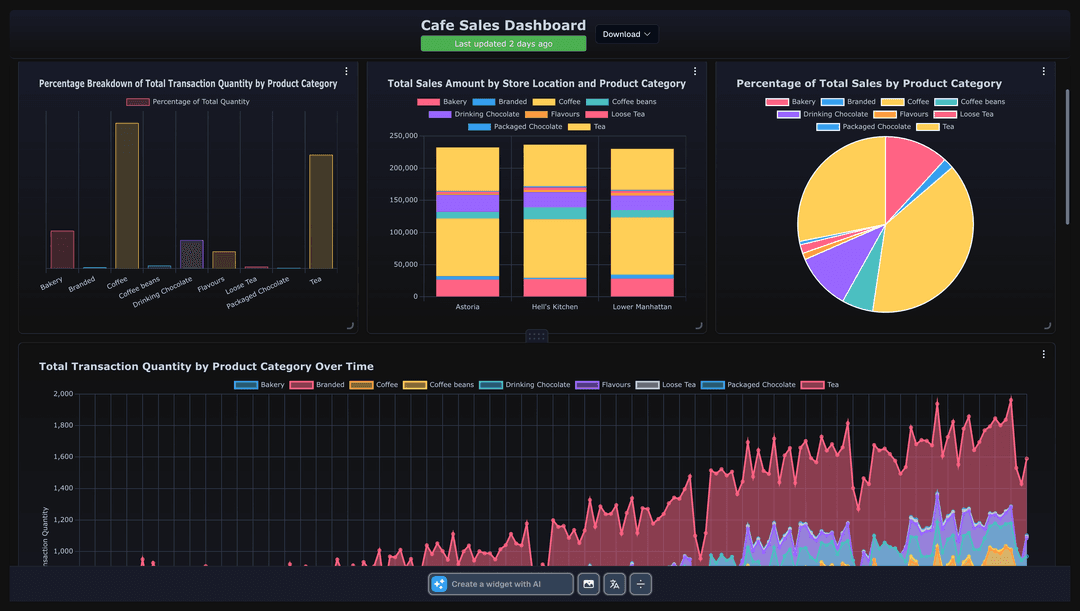Viewport: 1080px width, 611px height.
Task: Open the options menu for the stacked bar chart
Action: coord(695,71)
